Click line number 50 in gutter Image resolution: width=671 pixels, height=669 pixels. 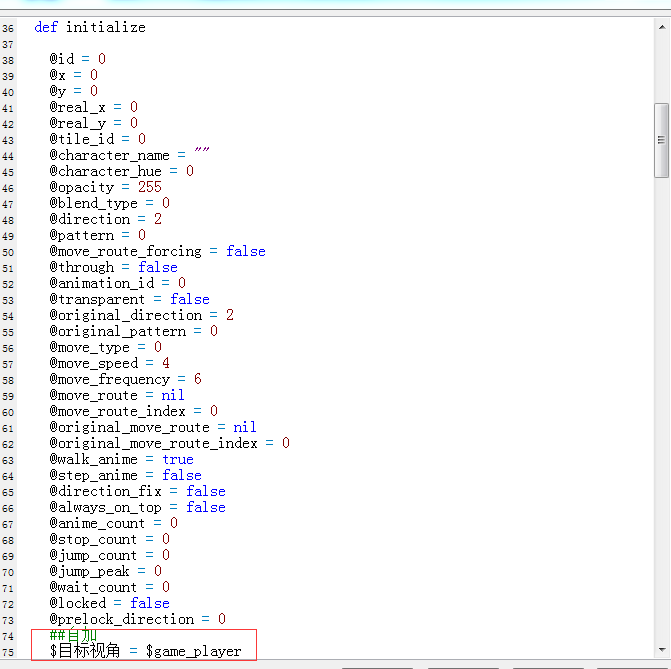(x=8, y=253)
